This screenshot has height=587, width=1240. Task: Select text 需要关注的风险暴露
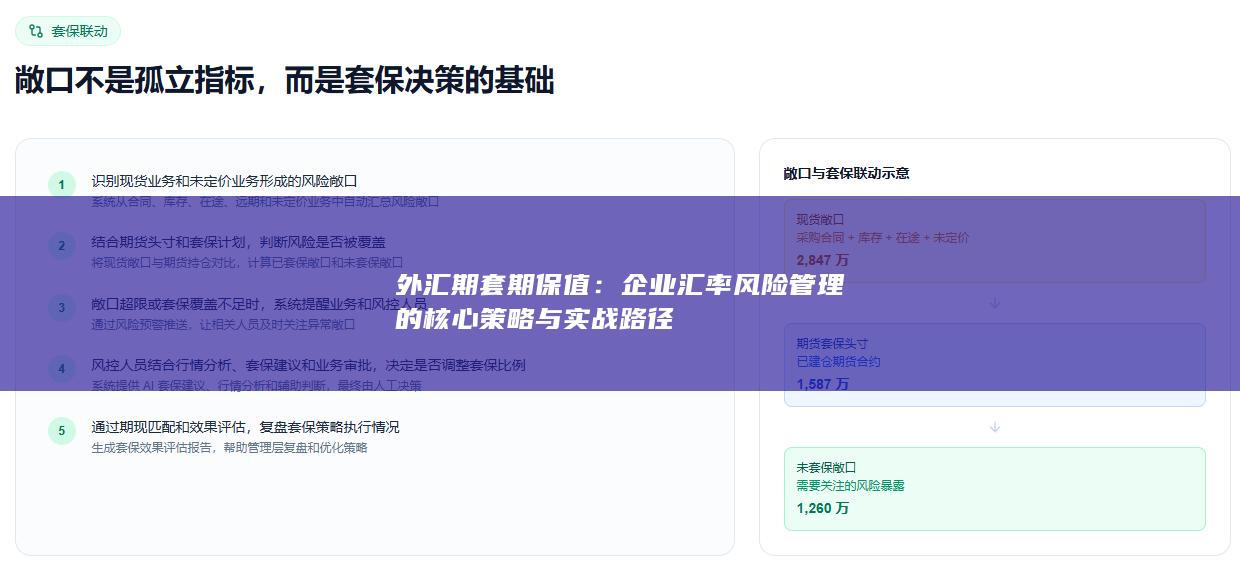850,486
